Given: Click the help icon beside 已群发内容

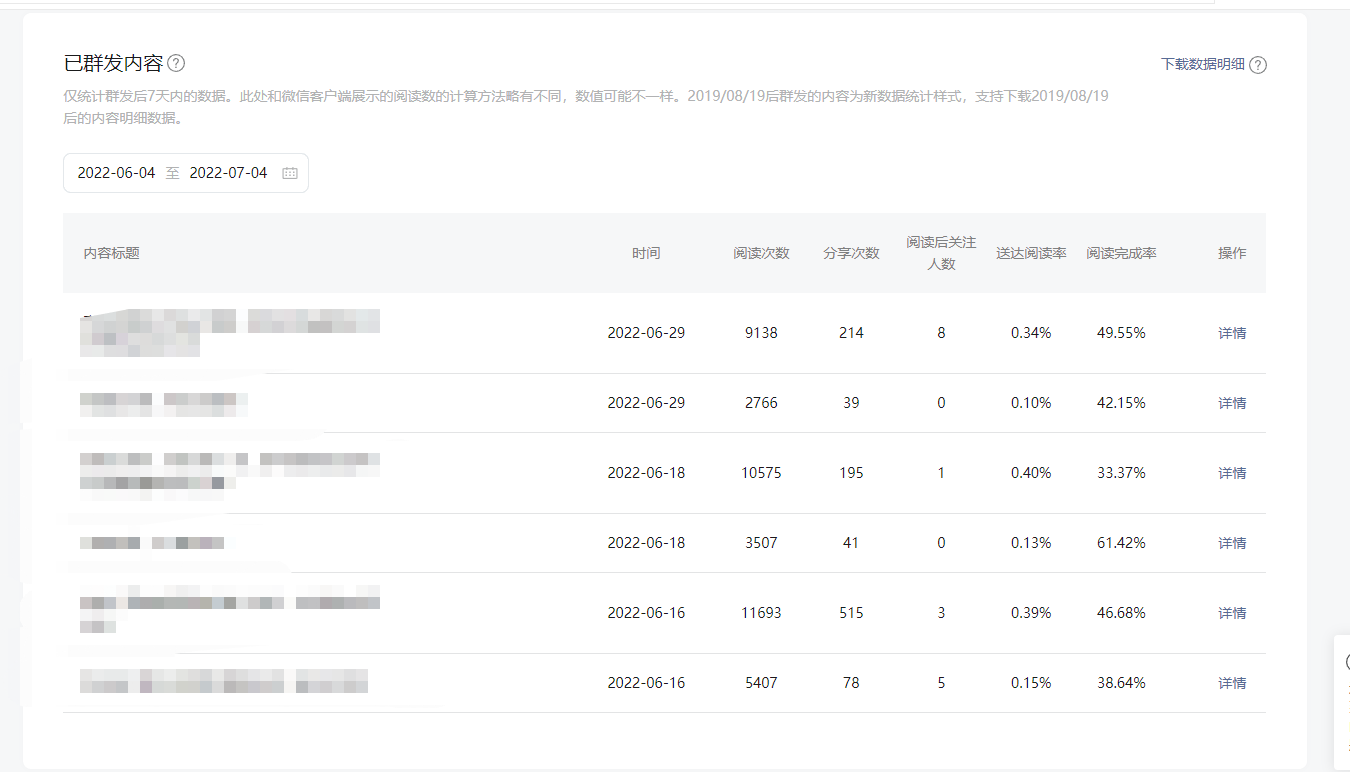Looking at the screenshot, I should [176, 63].
